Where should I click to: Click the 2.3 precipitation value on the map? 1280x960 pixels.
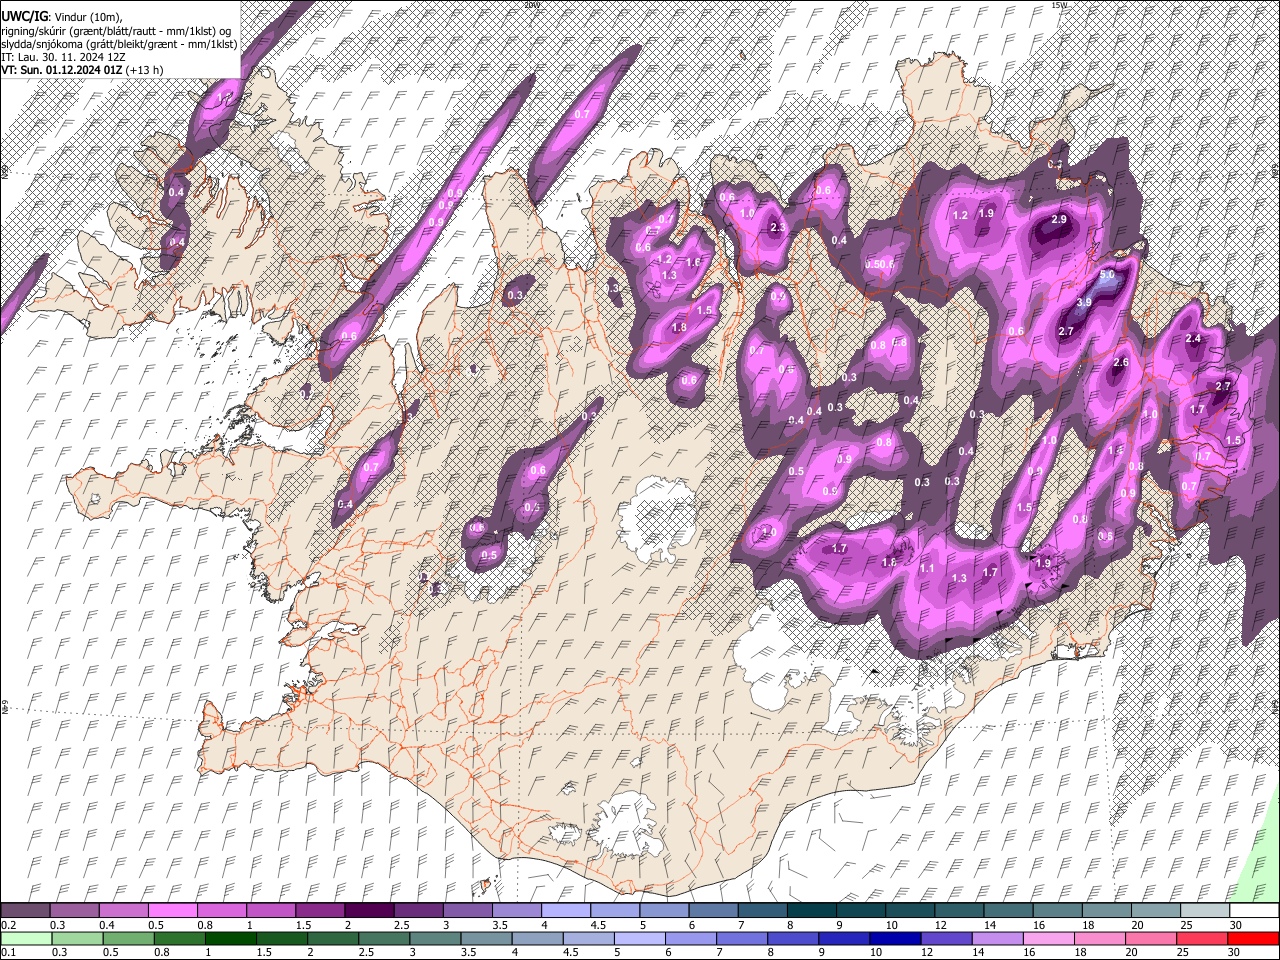tap(778, 228)
